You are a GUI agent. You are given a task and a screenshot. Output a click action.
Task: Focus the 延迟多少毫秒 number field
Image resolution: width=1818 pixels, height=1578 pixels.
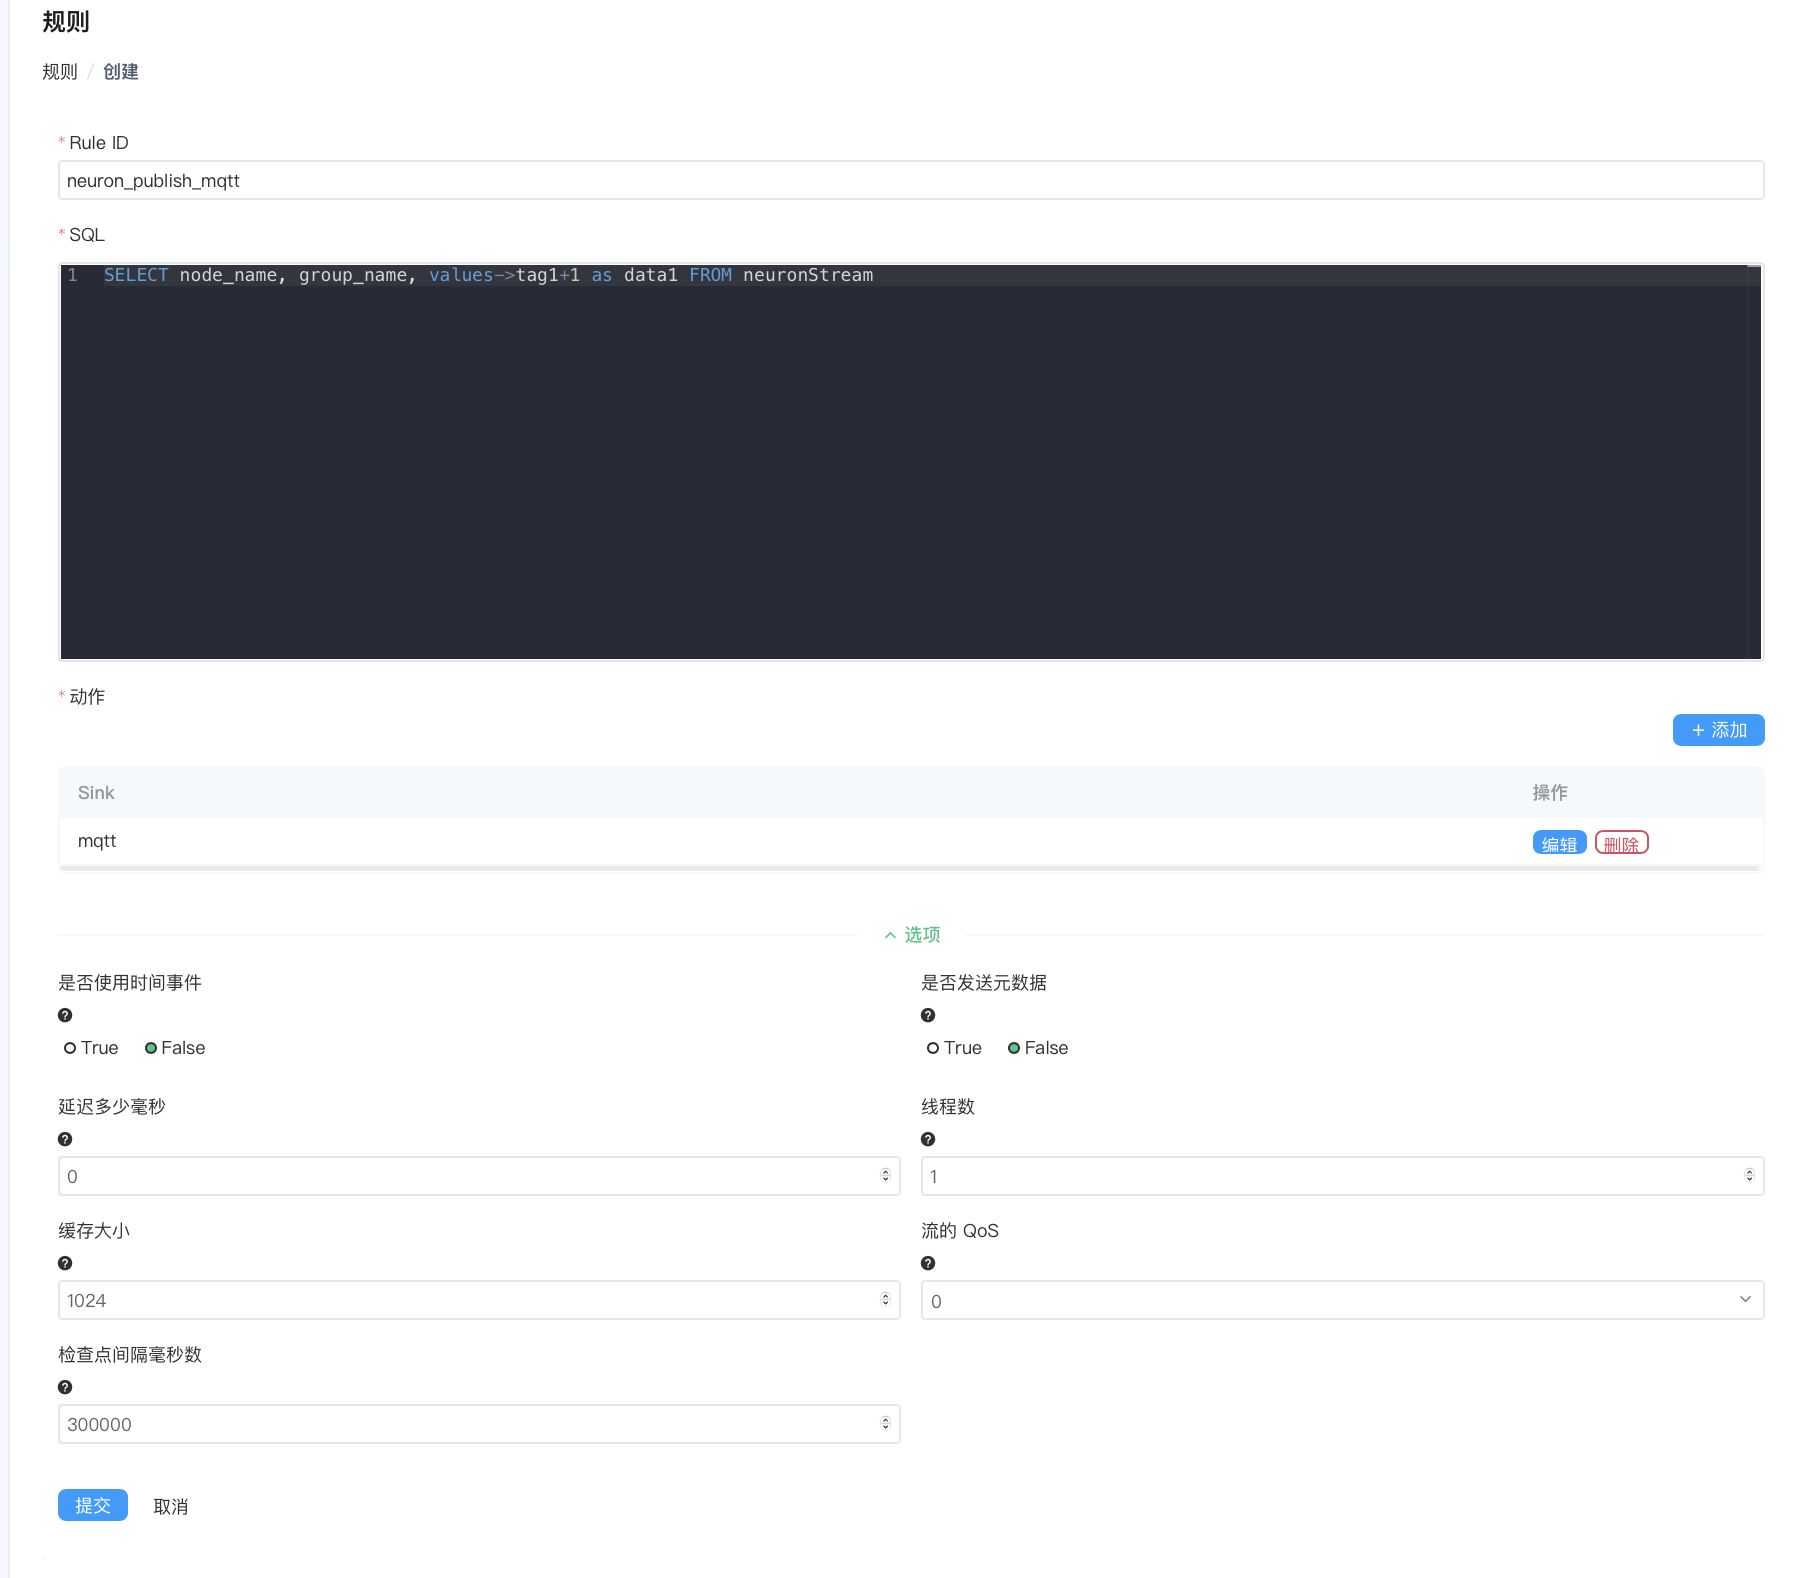point(479,1176)
